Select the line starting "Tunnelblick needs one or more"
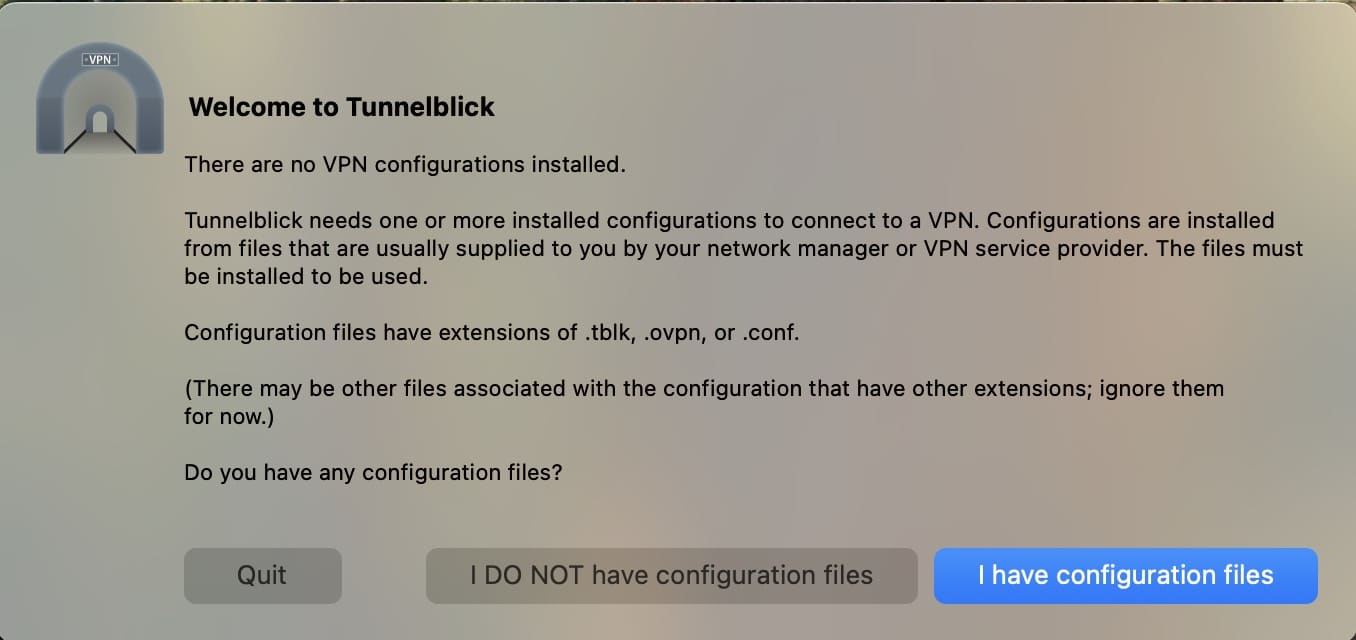 click(729, 220)
